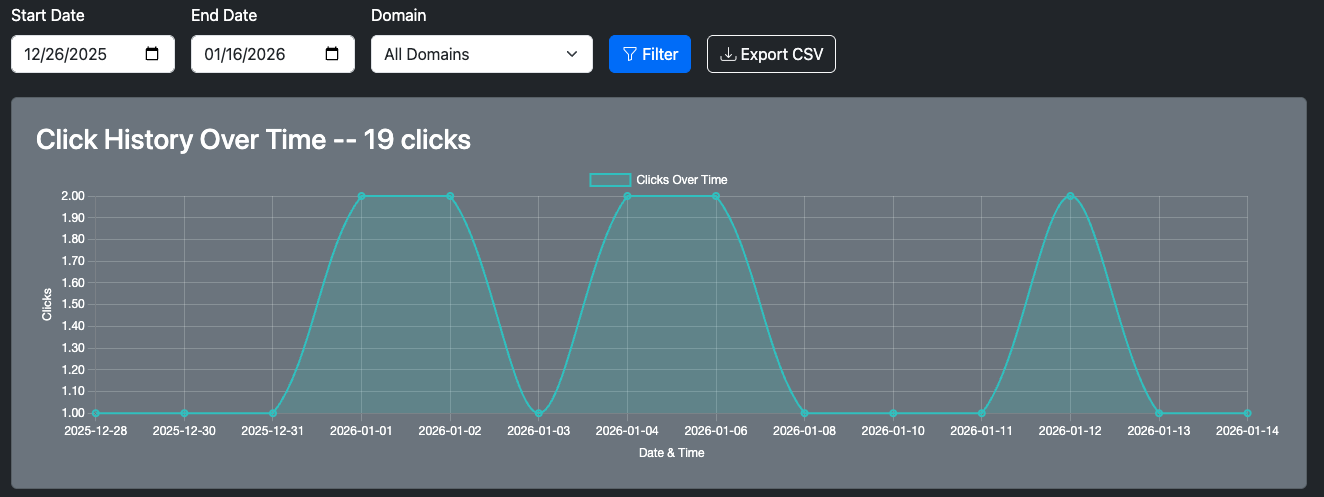Image resolution: width=1324 pixels, height=497 pixels.
Task: Click the funnel icon on Filter button
Action: pyautogui.click(x=629, y=54)
